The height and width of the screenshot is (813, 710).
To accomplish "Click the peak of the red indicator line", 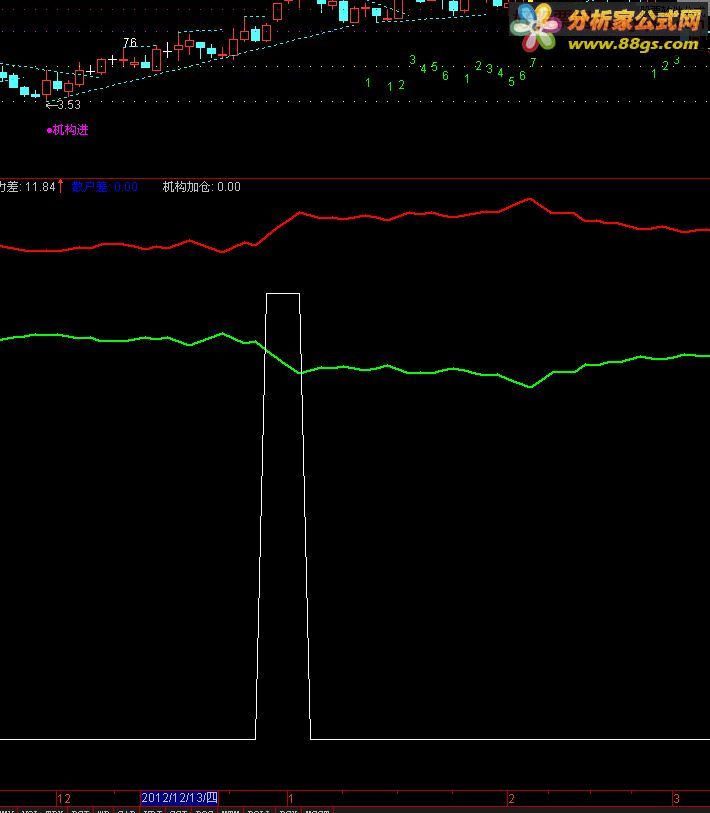I will (530, 199).
